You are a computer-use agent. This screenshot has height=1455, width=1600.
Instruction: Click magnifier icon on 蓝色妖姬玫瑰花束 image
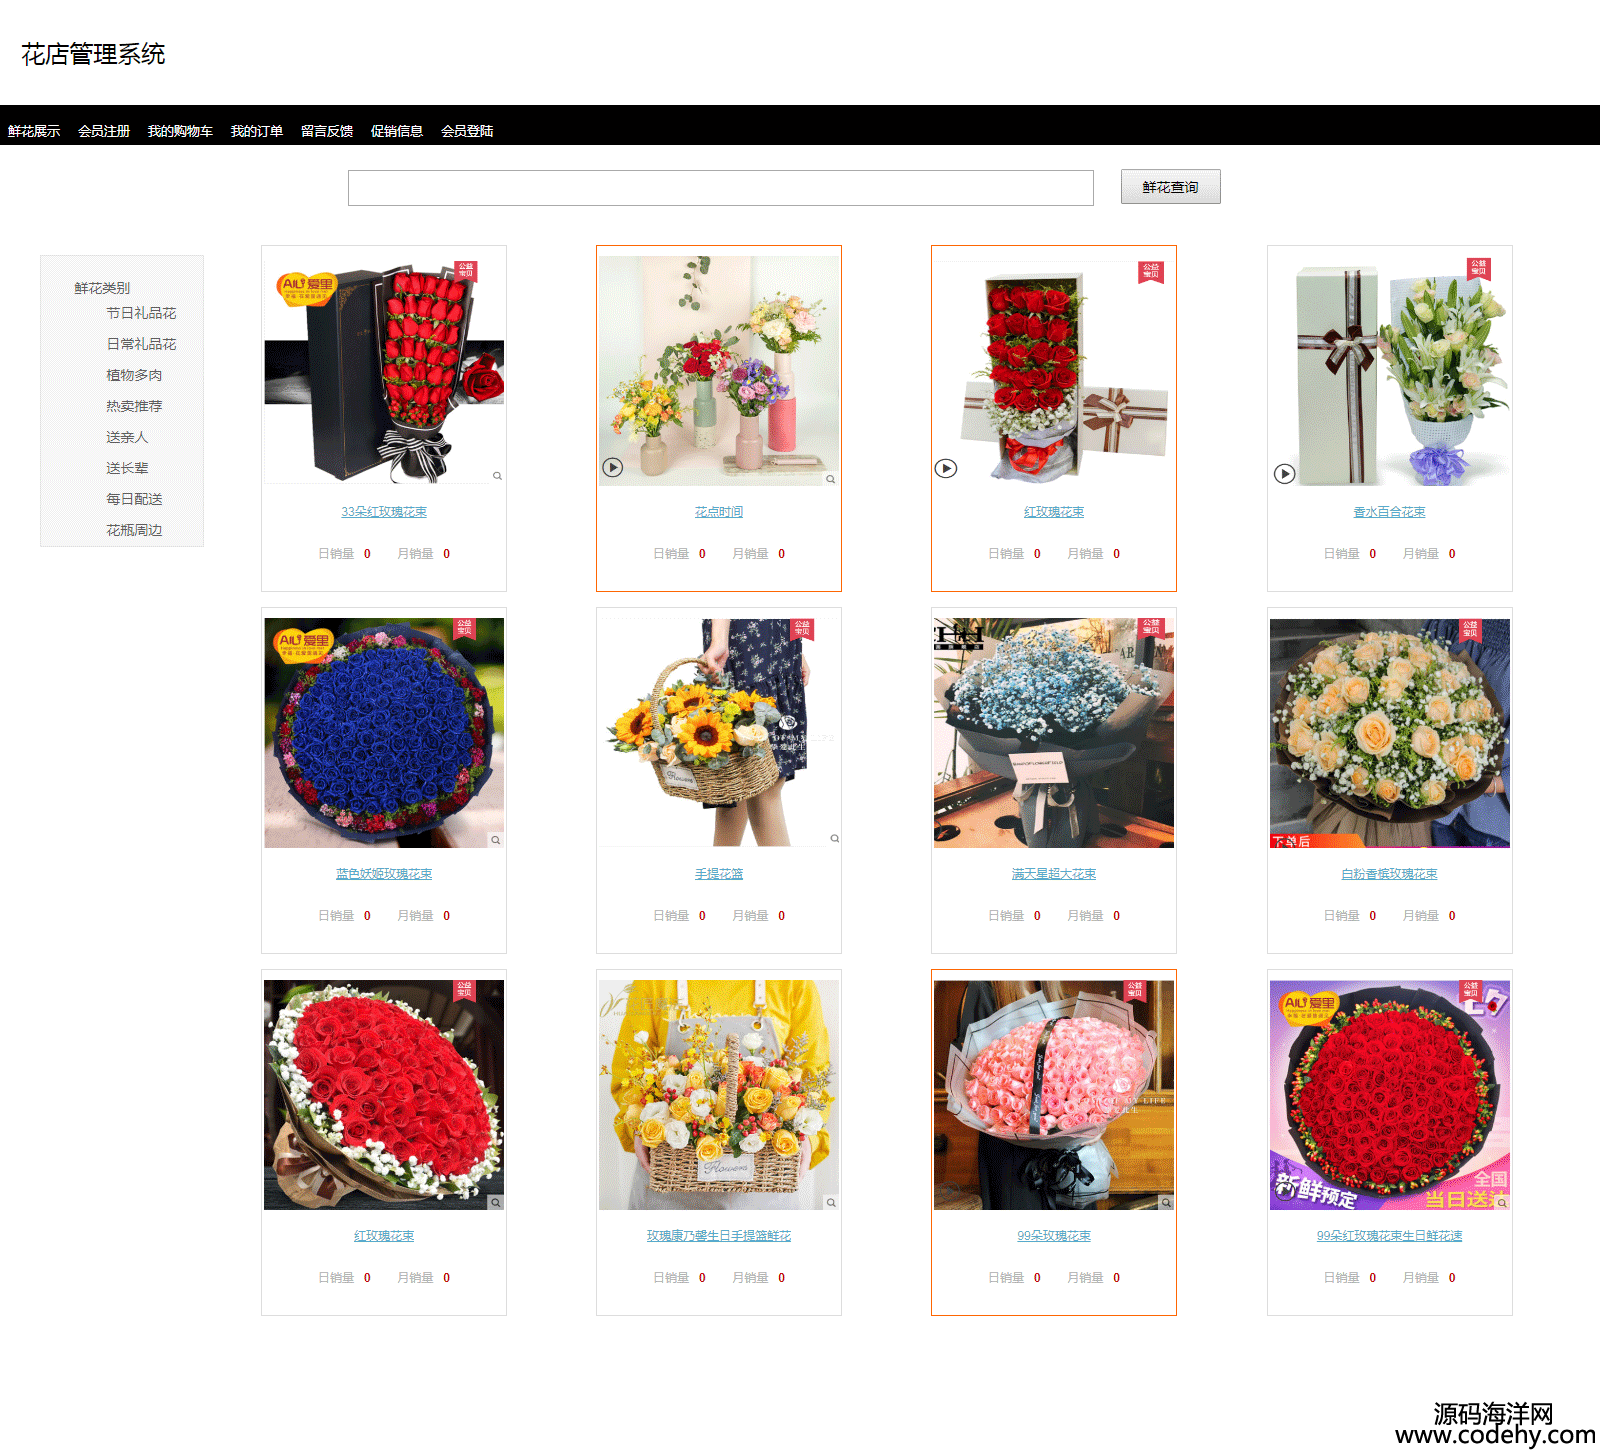(496, 840)
